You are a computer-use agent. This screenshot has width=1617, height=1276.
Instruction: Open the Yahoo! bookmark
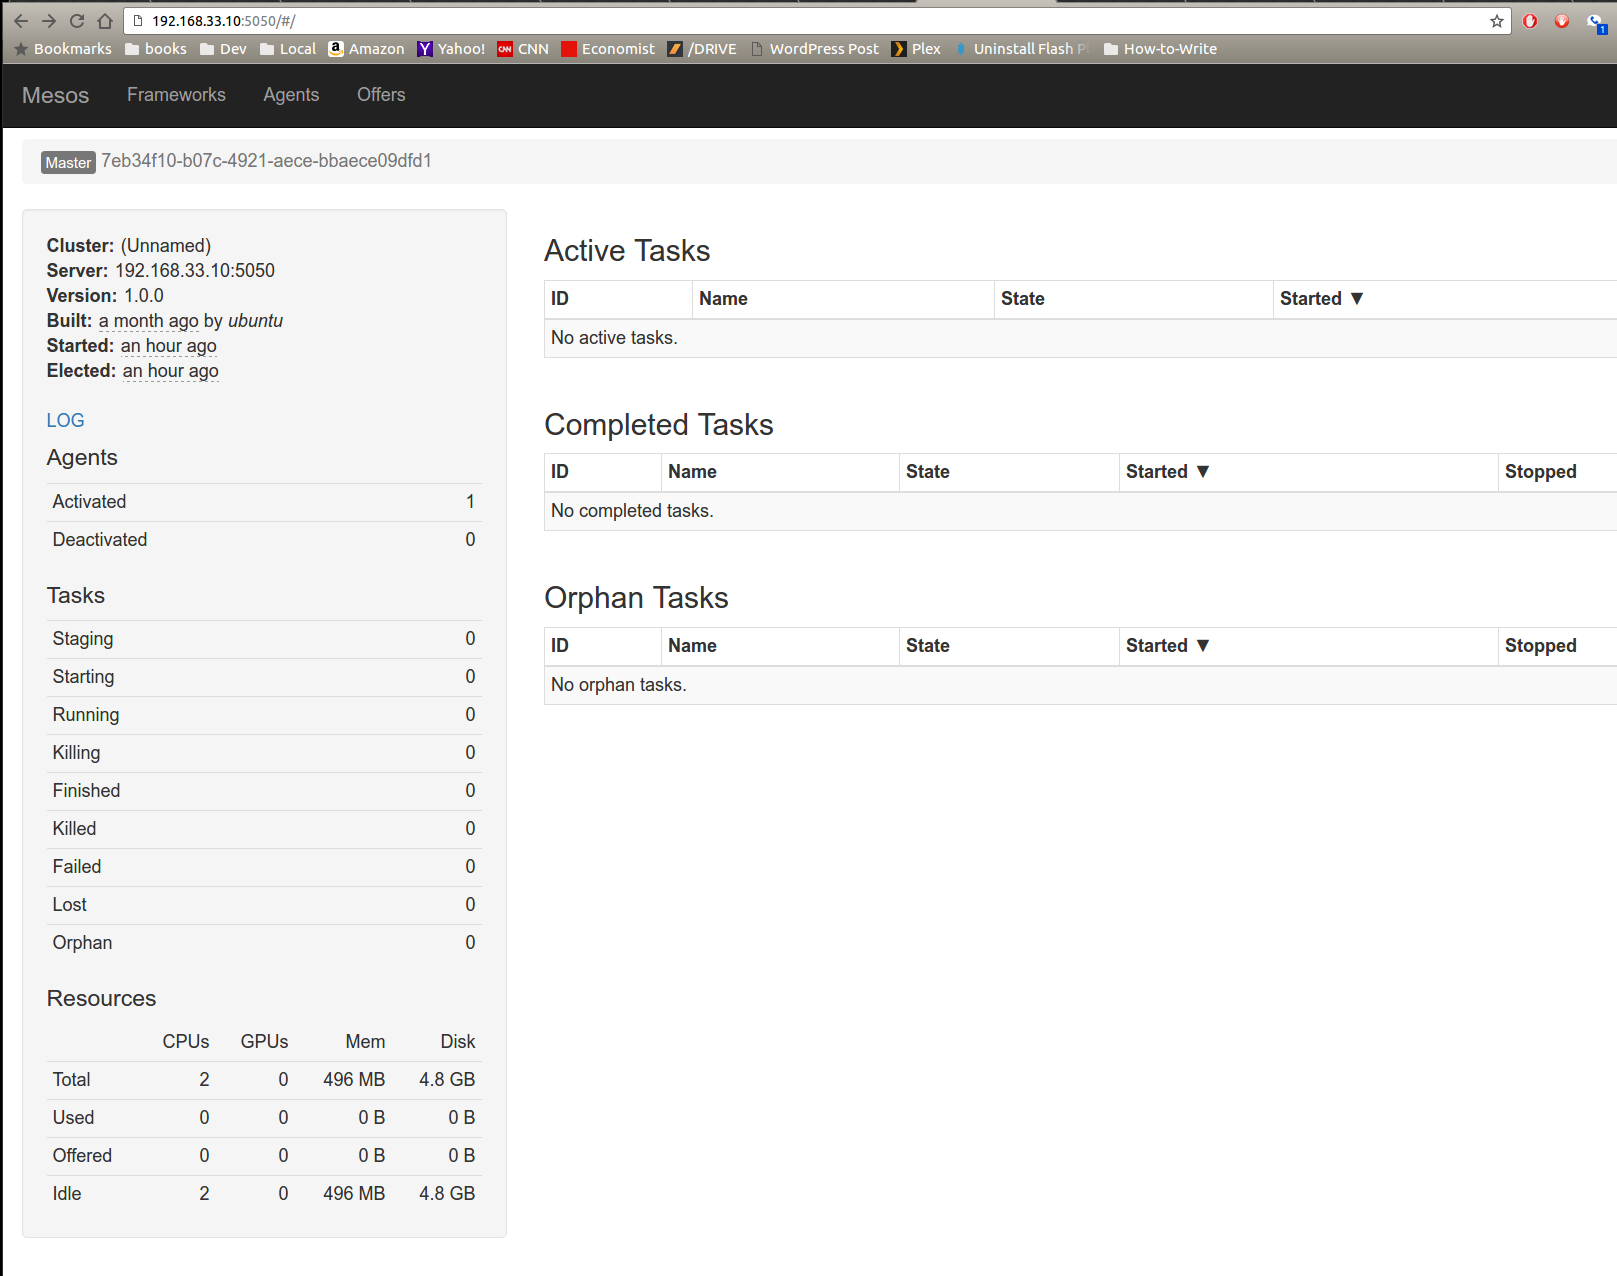pos(451,49)
